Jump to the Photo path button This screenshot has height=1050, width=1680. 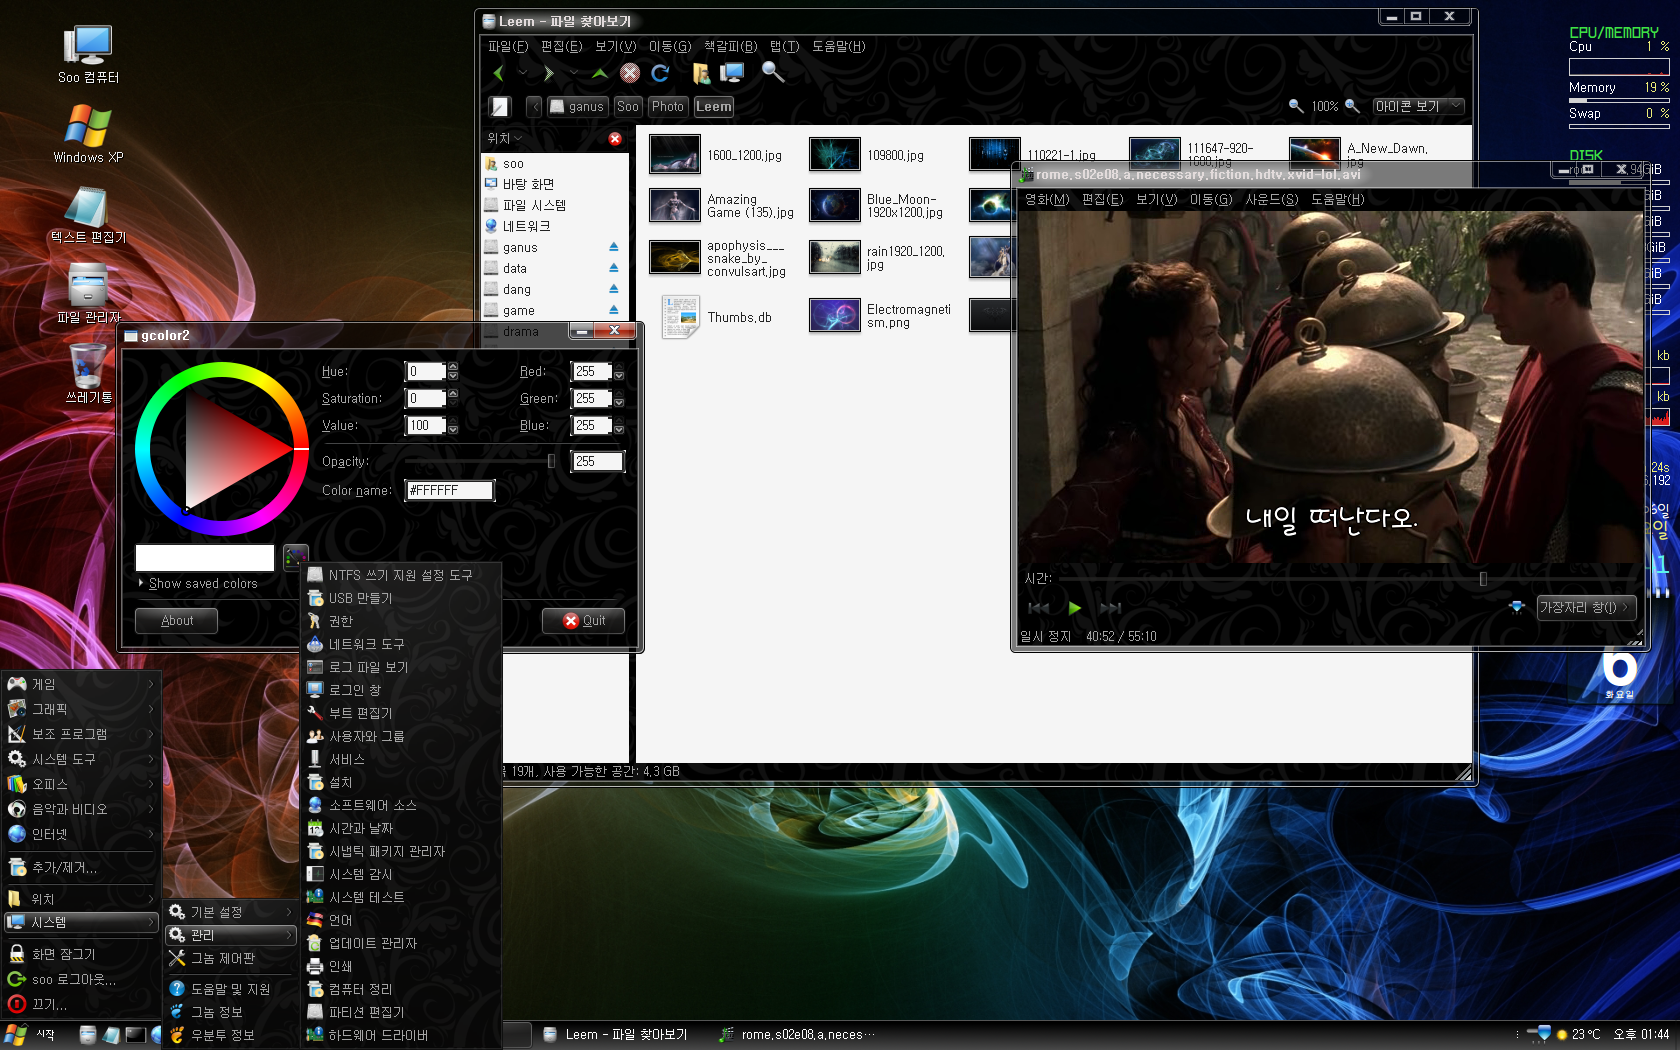point(667,106)
